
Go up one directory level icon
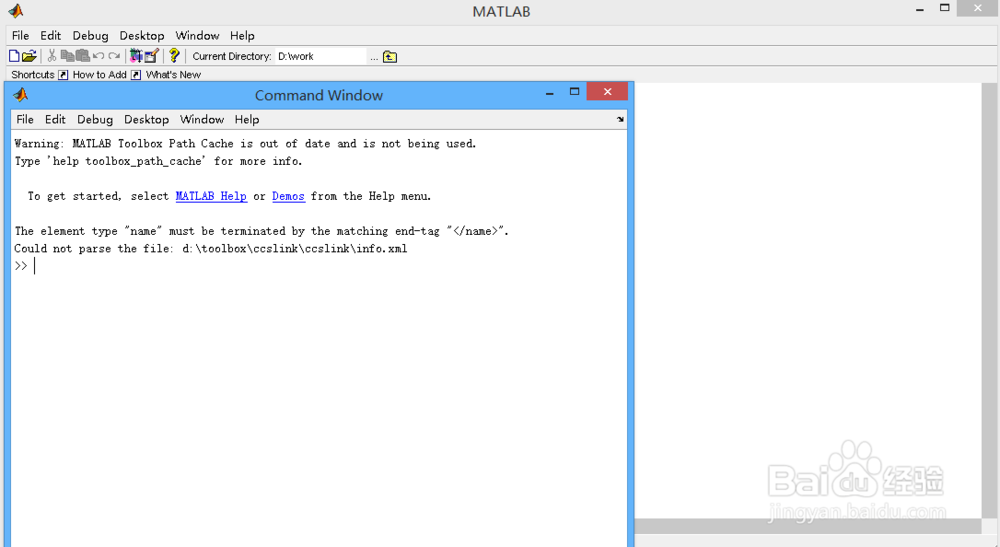click(390, 57)
